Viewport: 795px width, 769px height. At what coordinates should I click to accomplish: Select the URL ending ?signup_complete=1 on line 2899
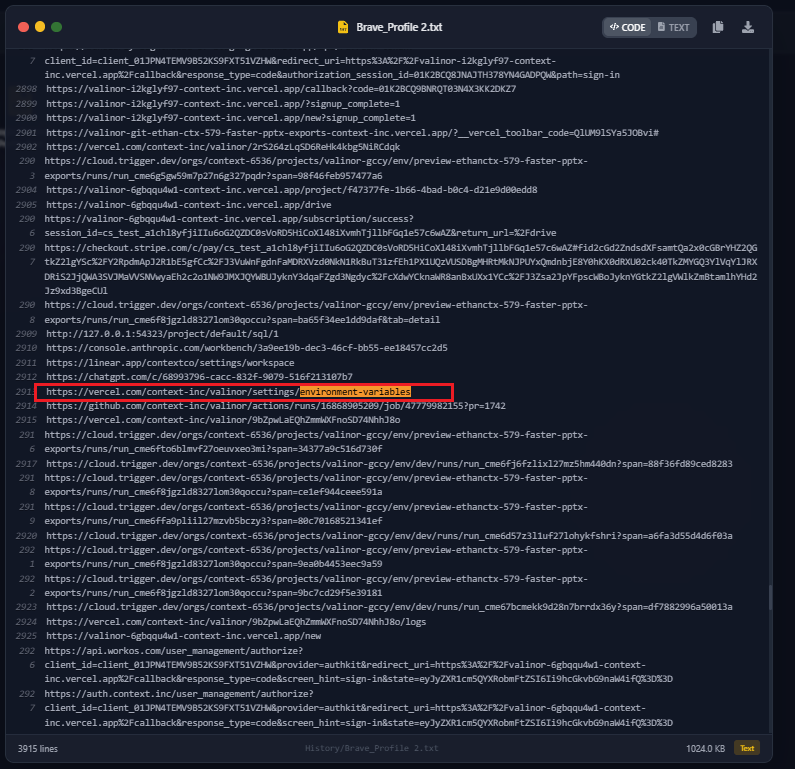[223, 104]
